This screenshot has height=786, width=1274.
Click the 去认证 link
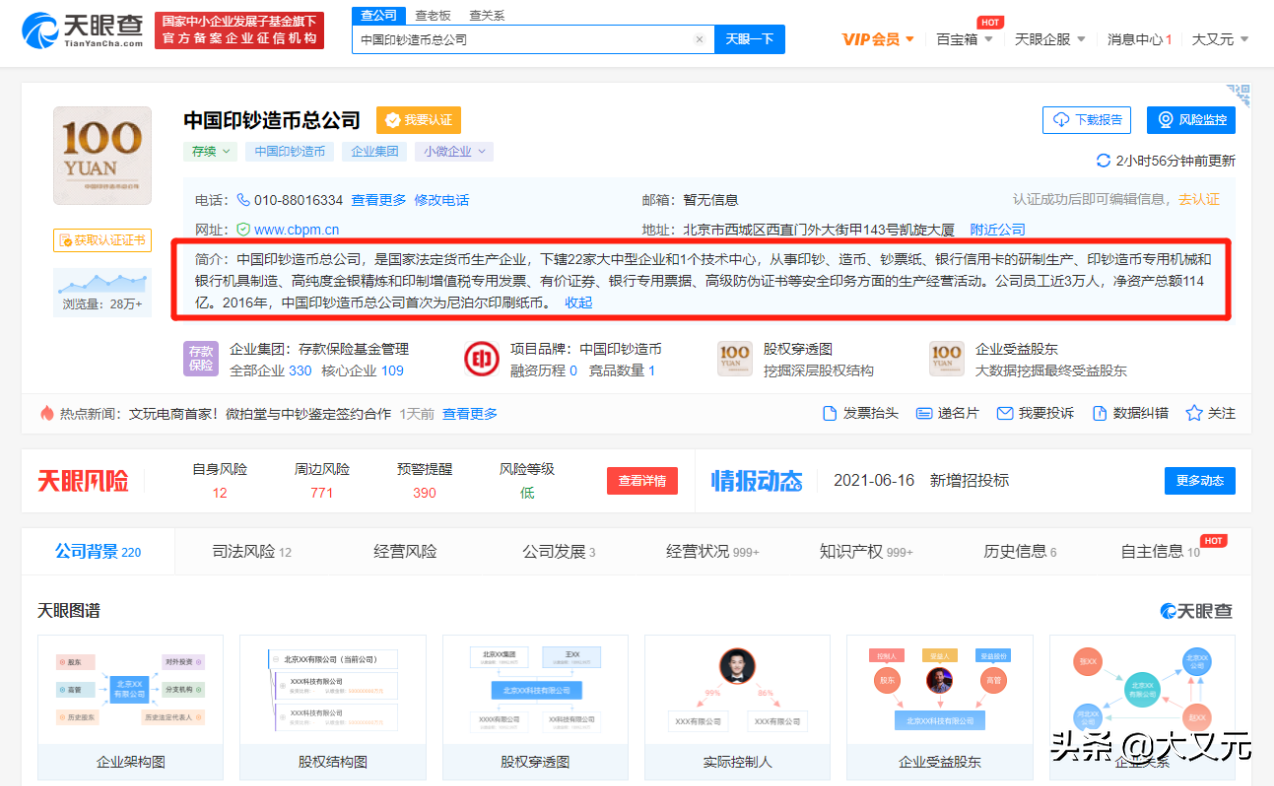pos(1199,199)
